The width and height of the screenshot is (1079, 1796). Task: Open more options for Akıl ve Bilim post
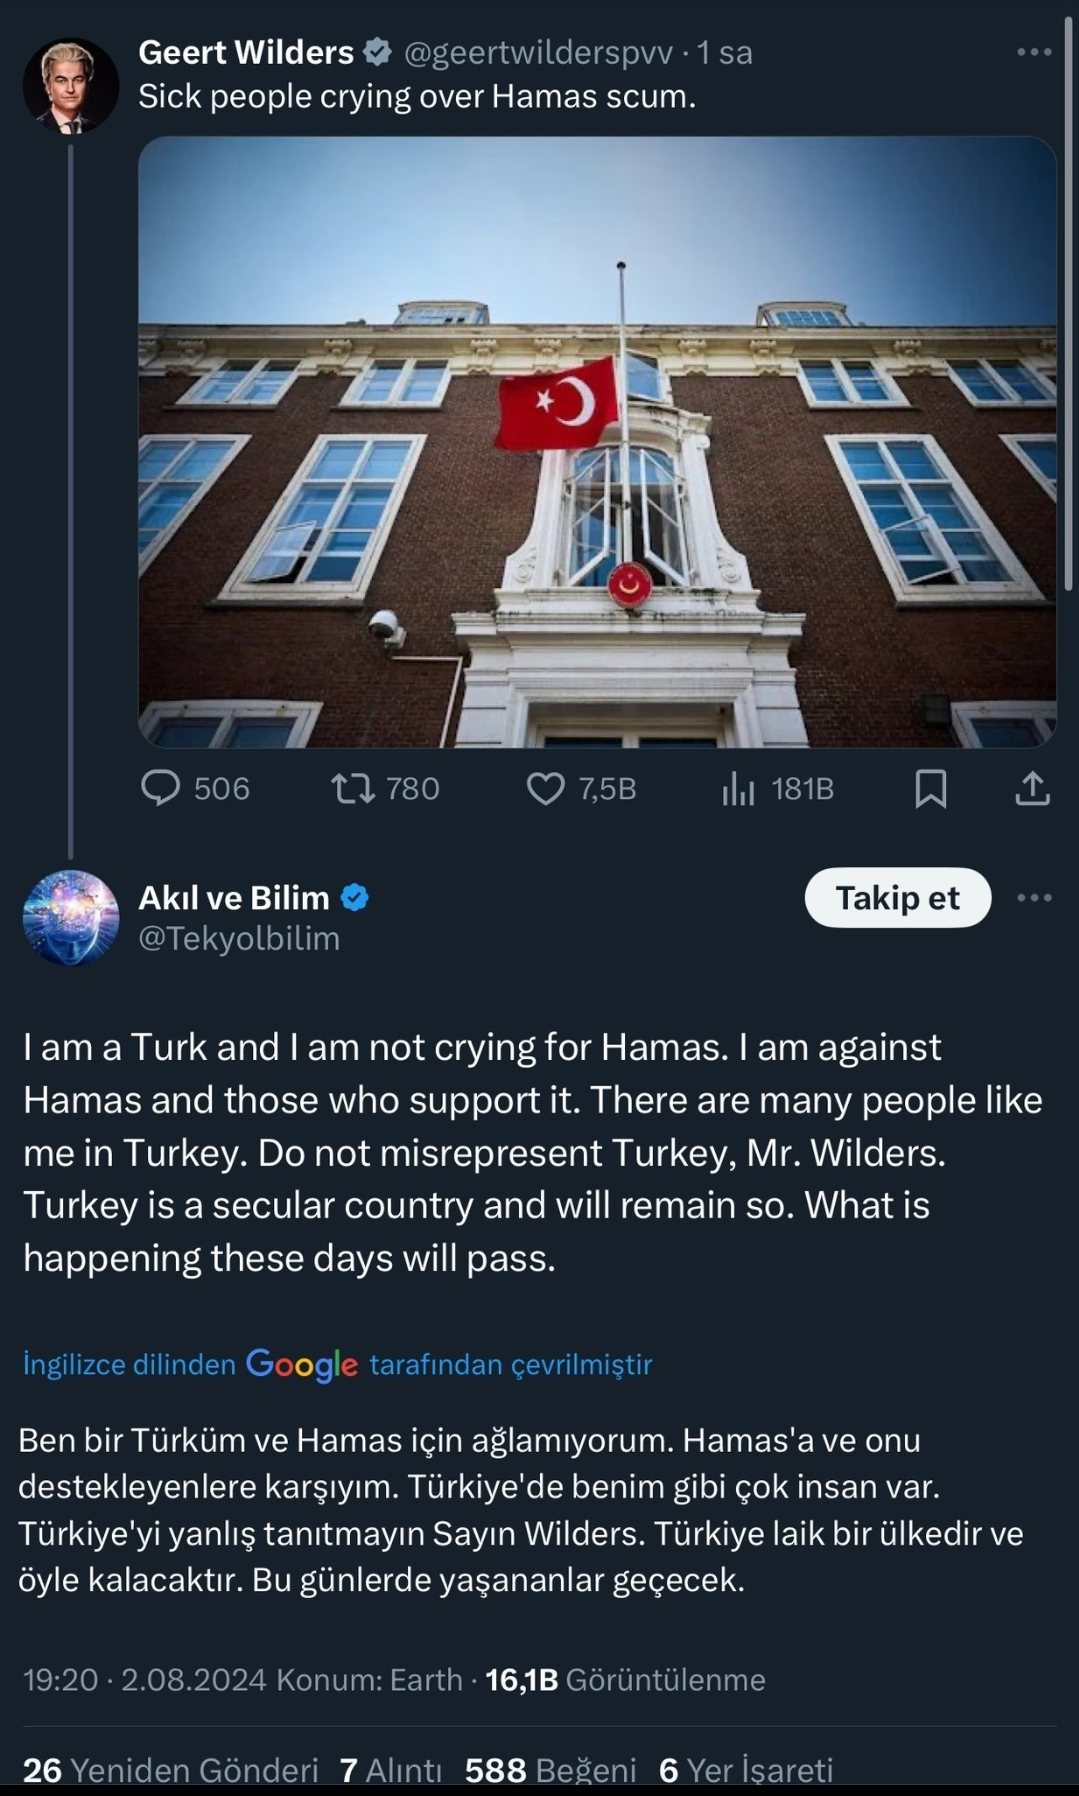pos(1034,898)
